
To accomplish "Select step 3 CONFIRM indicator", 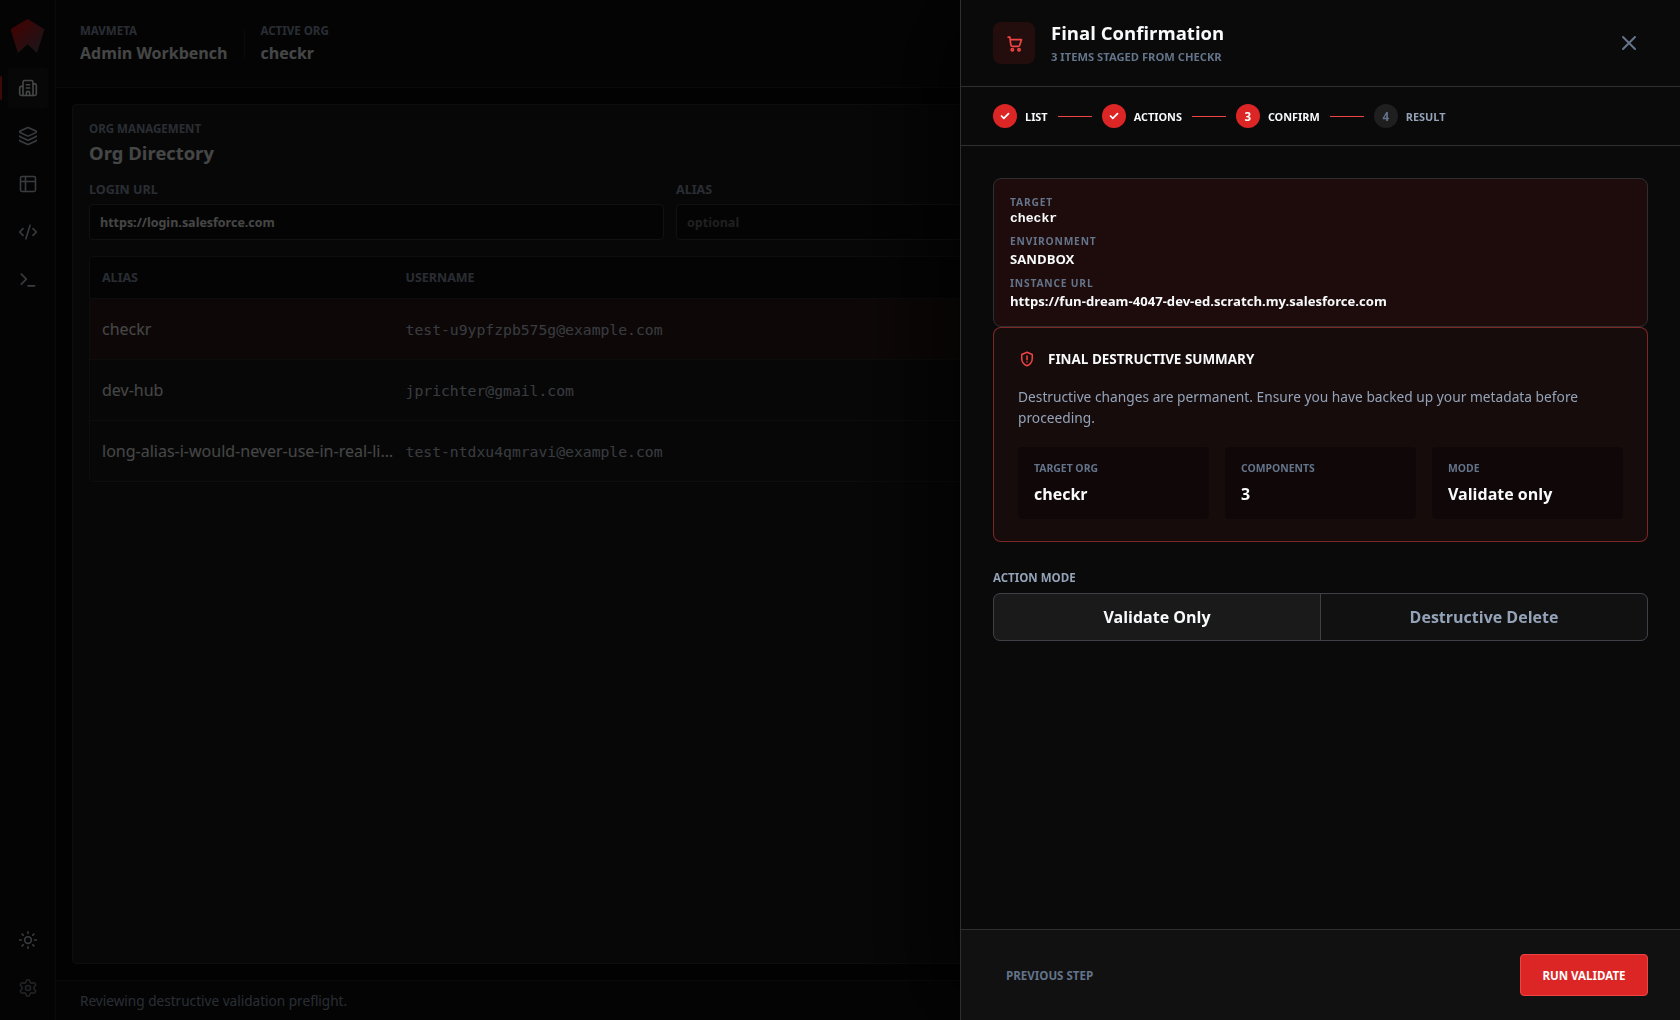I will (x=1247, y=116).
